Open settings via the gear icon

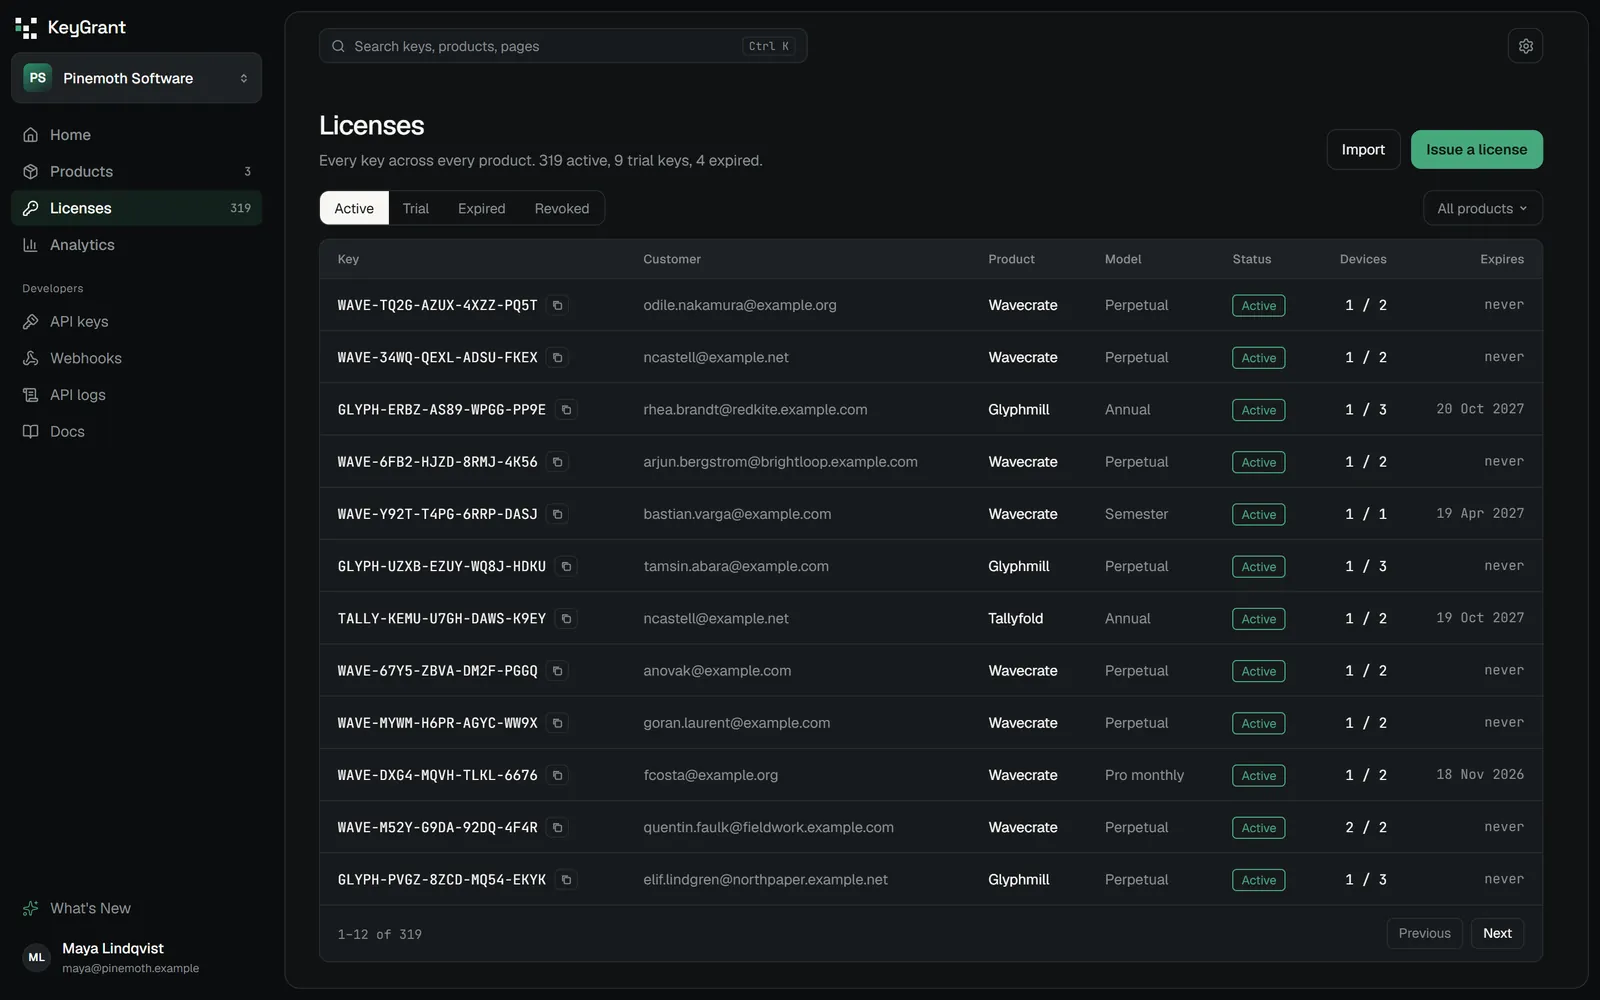1525,46
